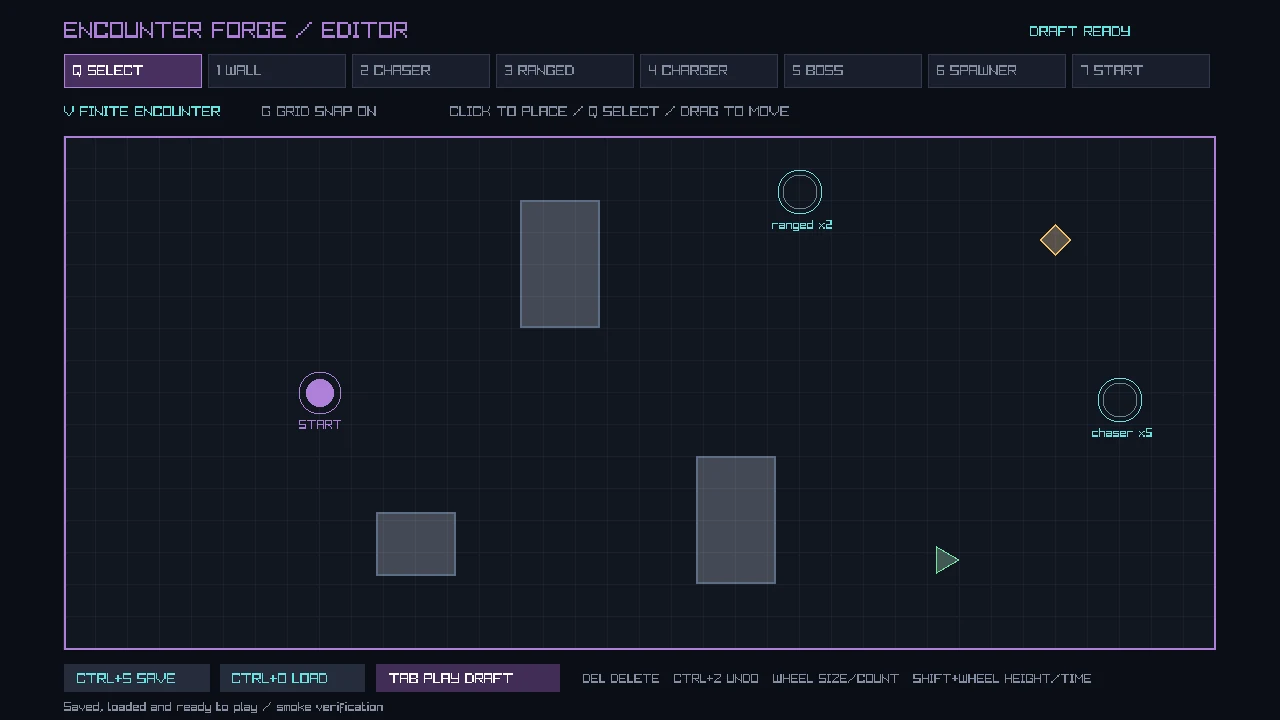Choose the 7 START tool
Viewport: 1280px width, 720px height.
(x=1141, y=71)
